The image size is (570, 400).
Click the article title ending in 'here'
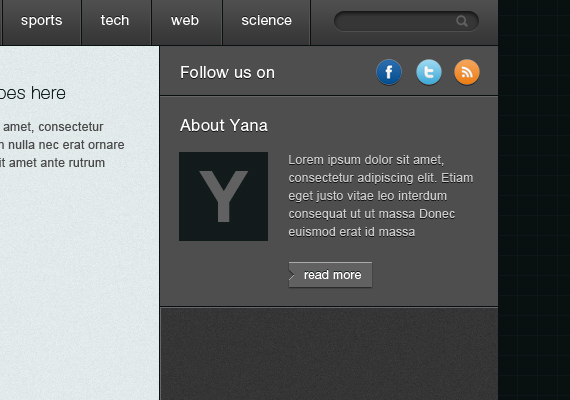click(33, 93)
